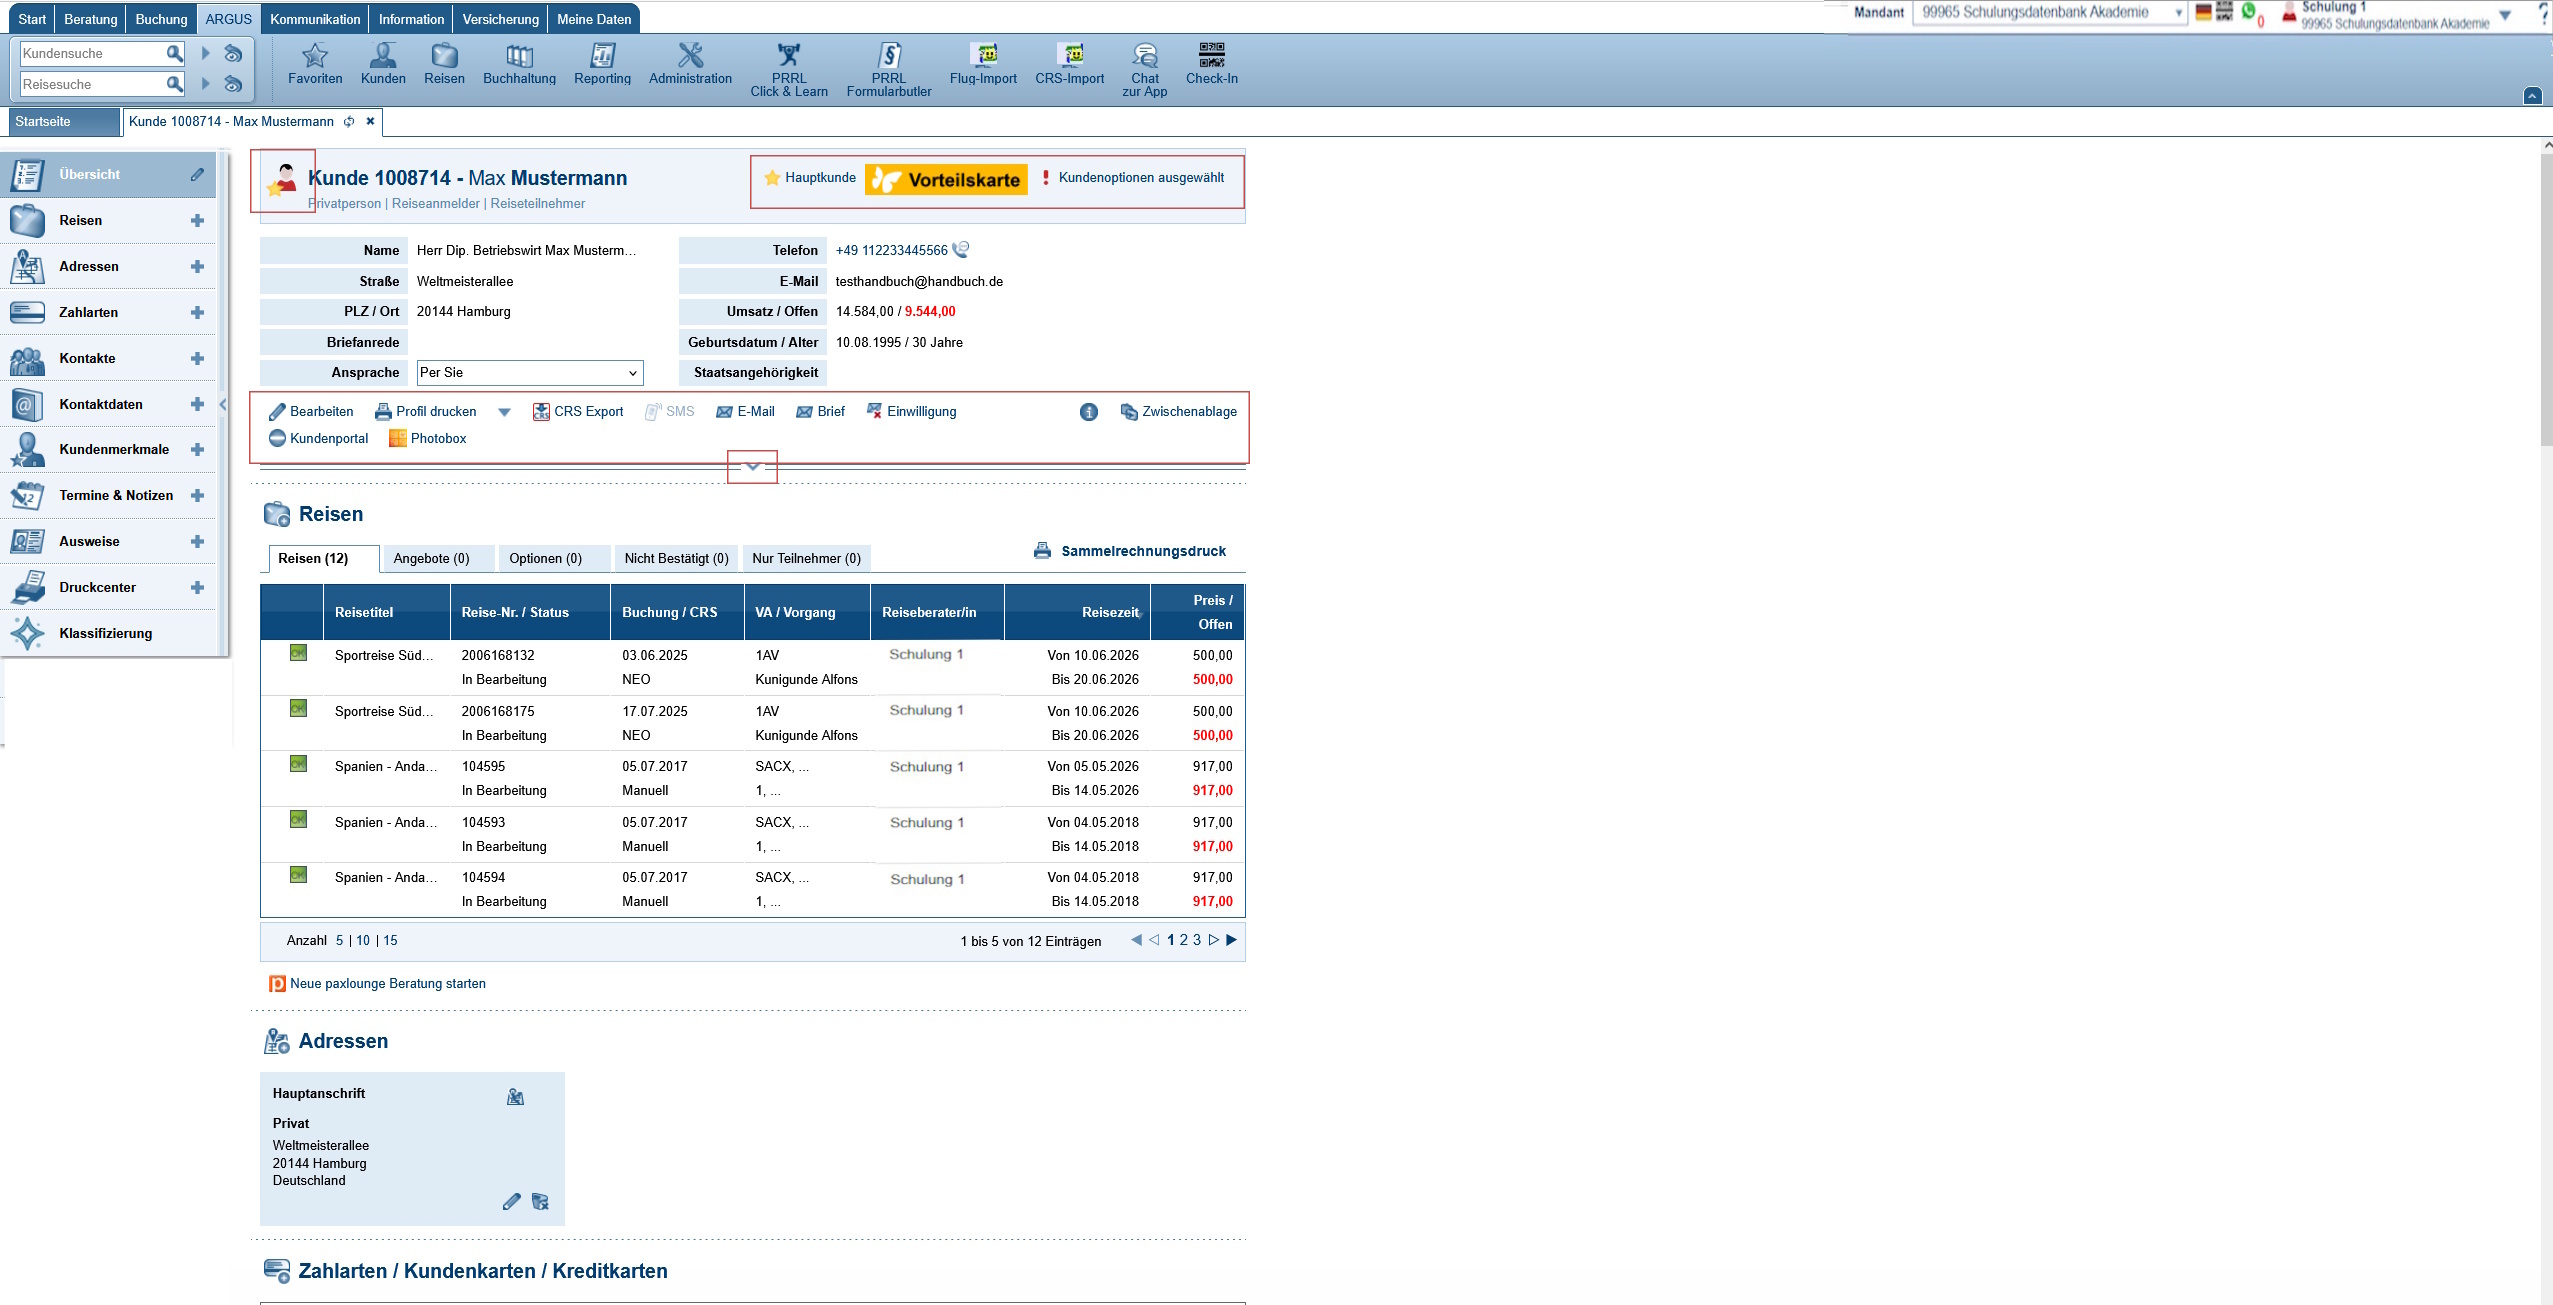The height and width of the screenshot is (1305, 2553).
Task: Click the Übersicht edit pencil icon
Action: point(197,174)
